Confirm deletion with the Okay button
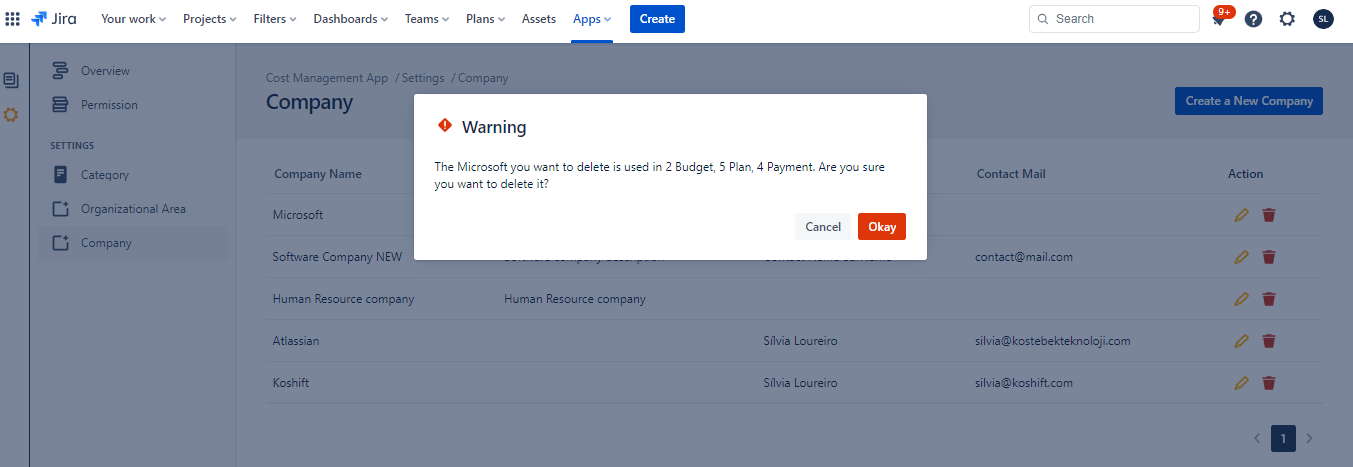 [882, 227]
